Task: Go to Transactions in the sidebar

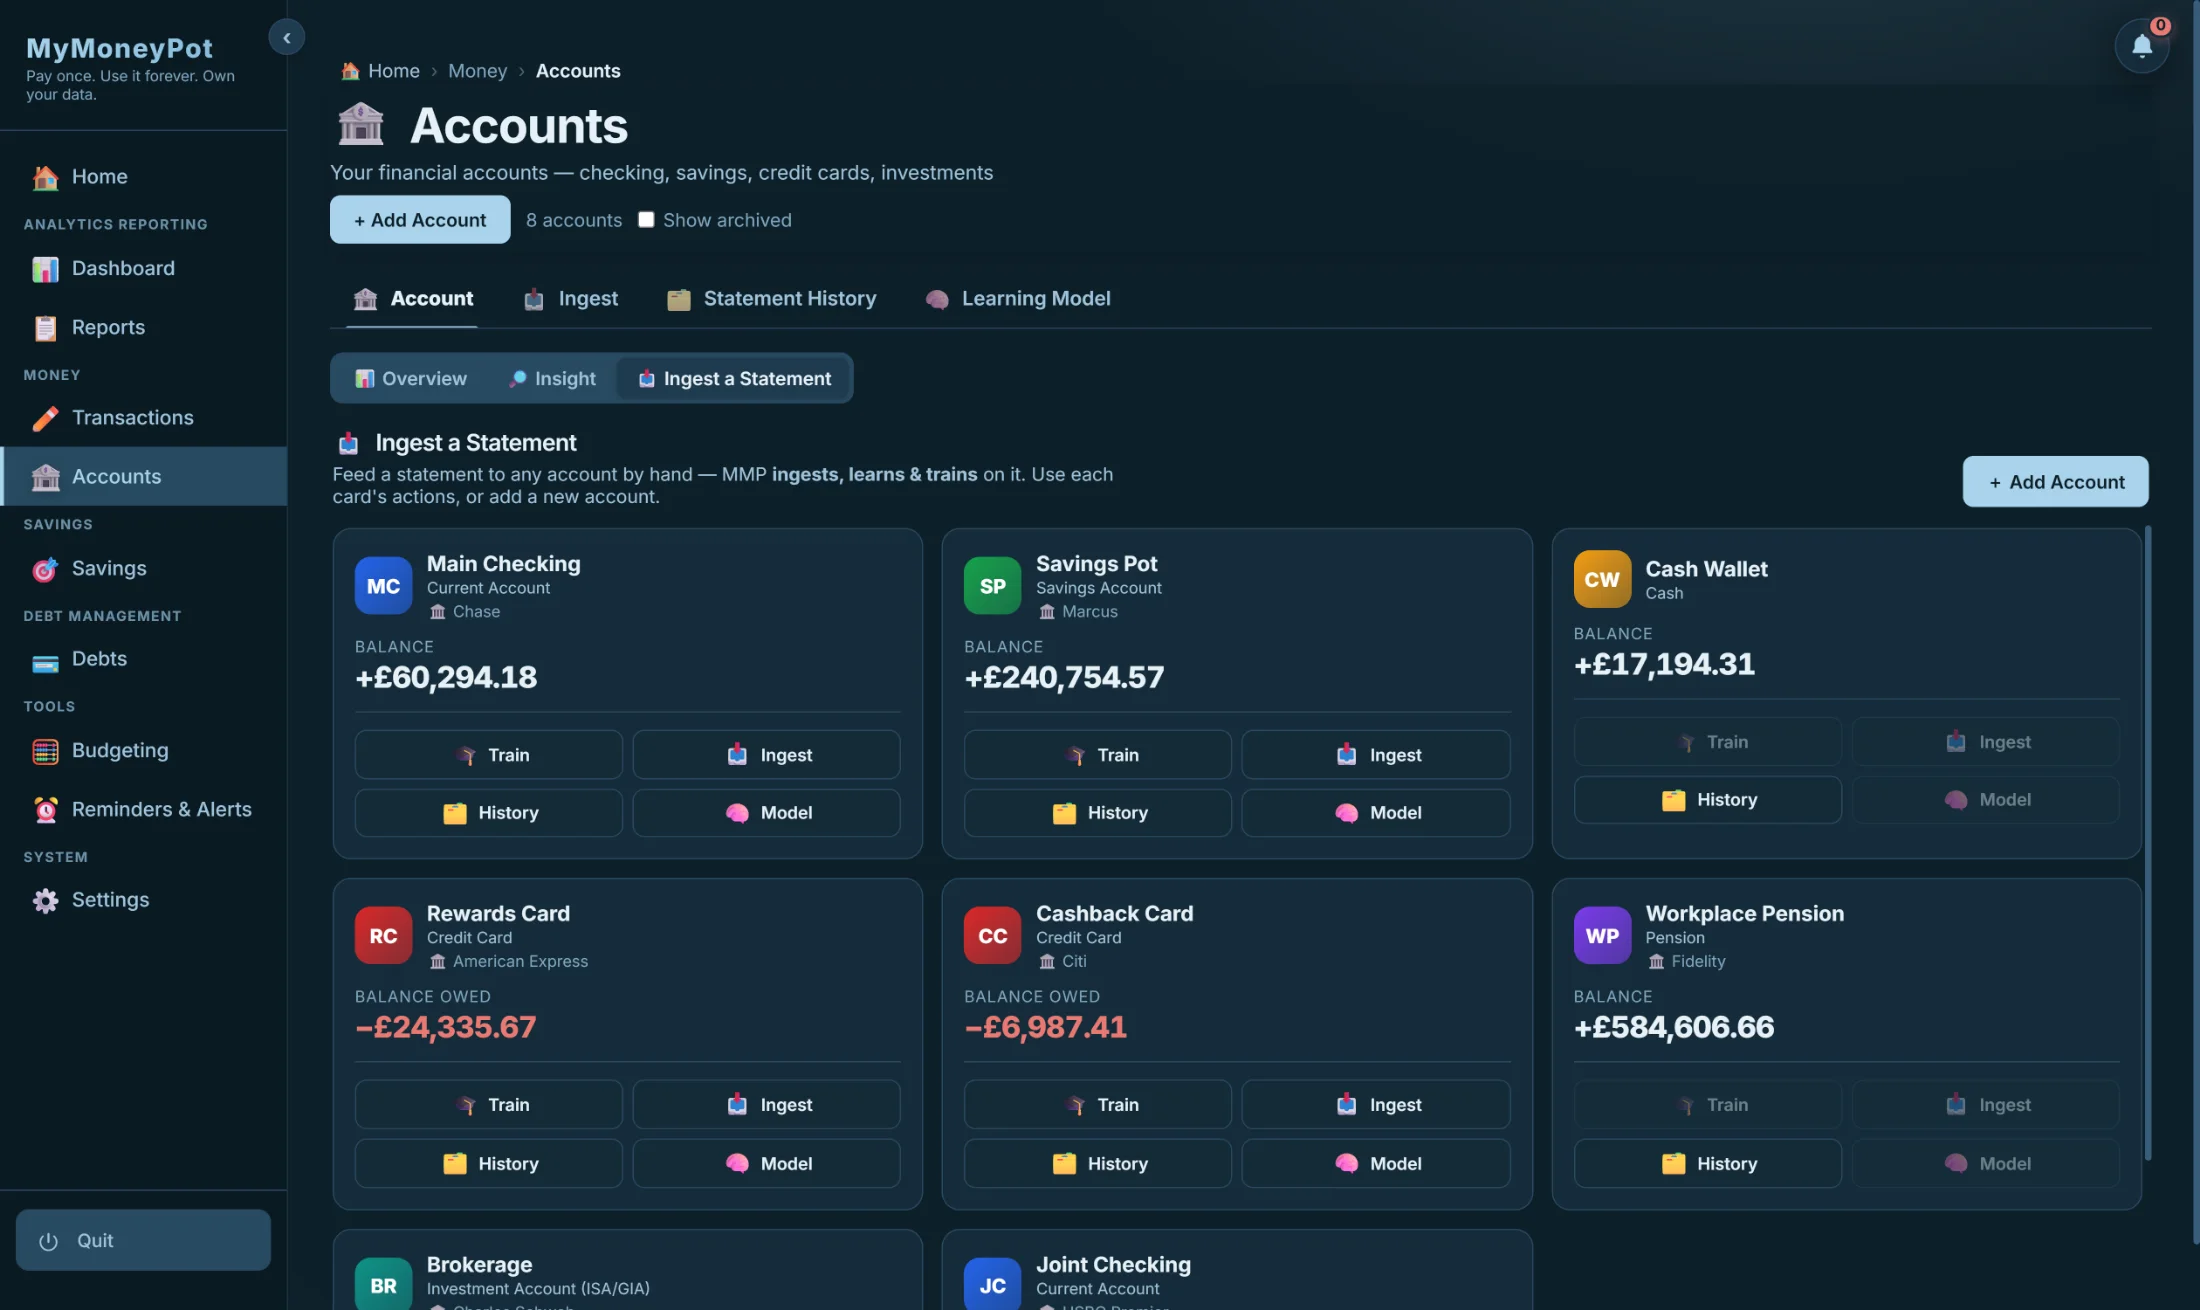Action: coord(143,418)
